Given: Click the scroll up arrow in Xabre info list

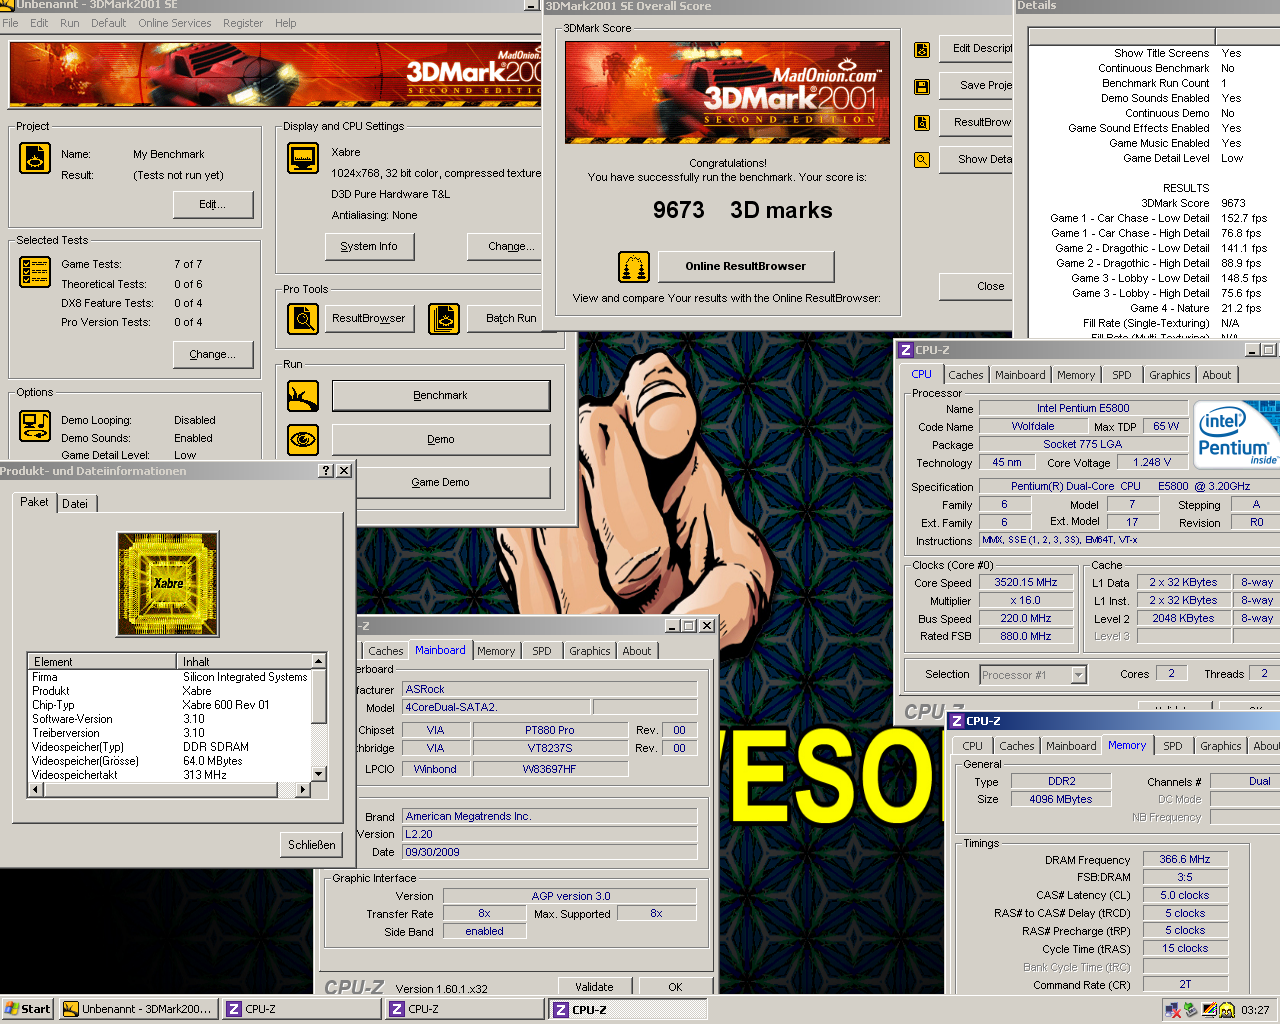Looking at the screenshot, I should 319,661.
